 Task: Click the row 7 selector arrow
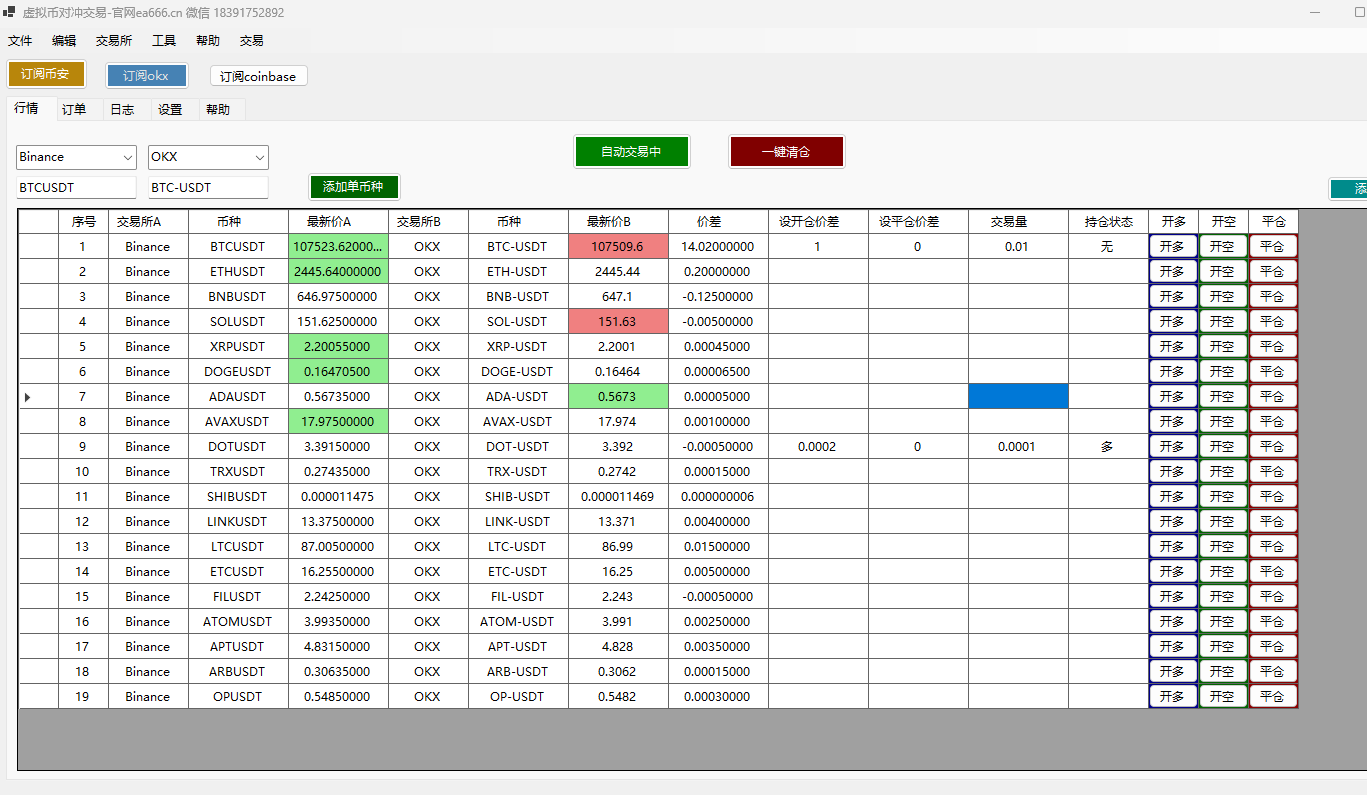pyautogui.click(x=27, y=397)
